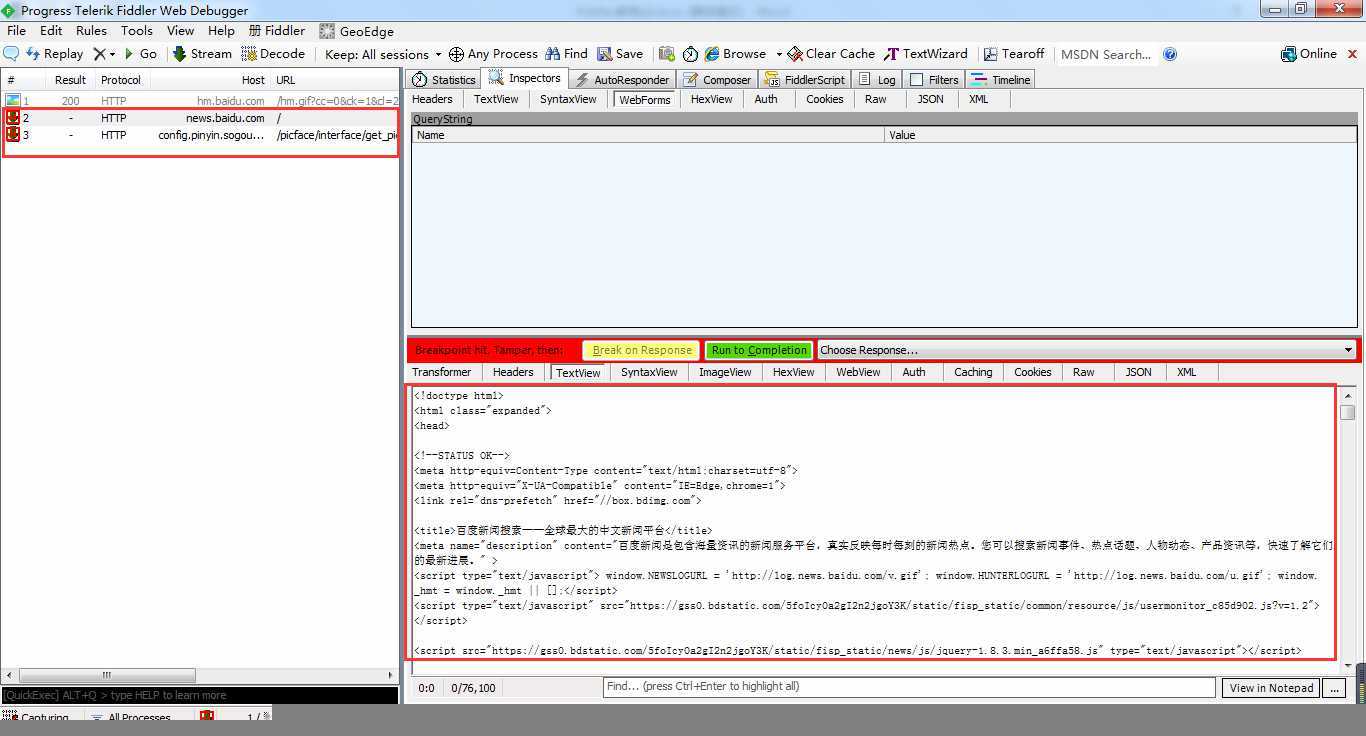Close the toolbar with red X
This screenshot has height=736, width=1366.
(x=1353, y=54)
